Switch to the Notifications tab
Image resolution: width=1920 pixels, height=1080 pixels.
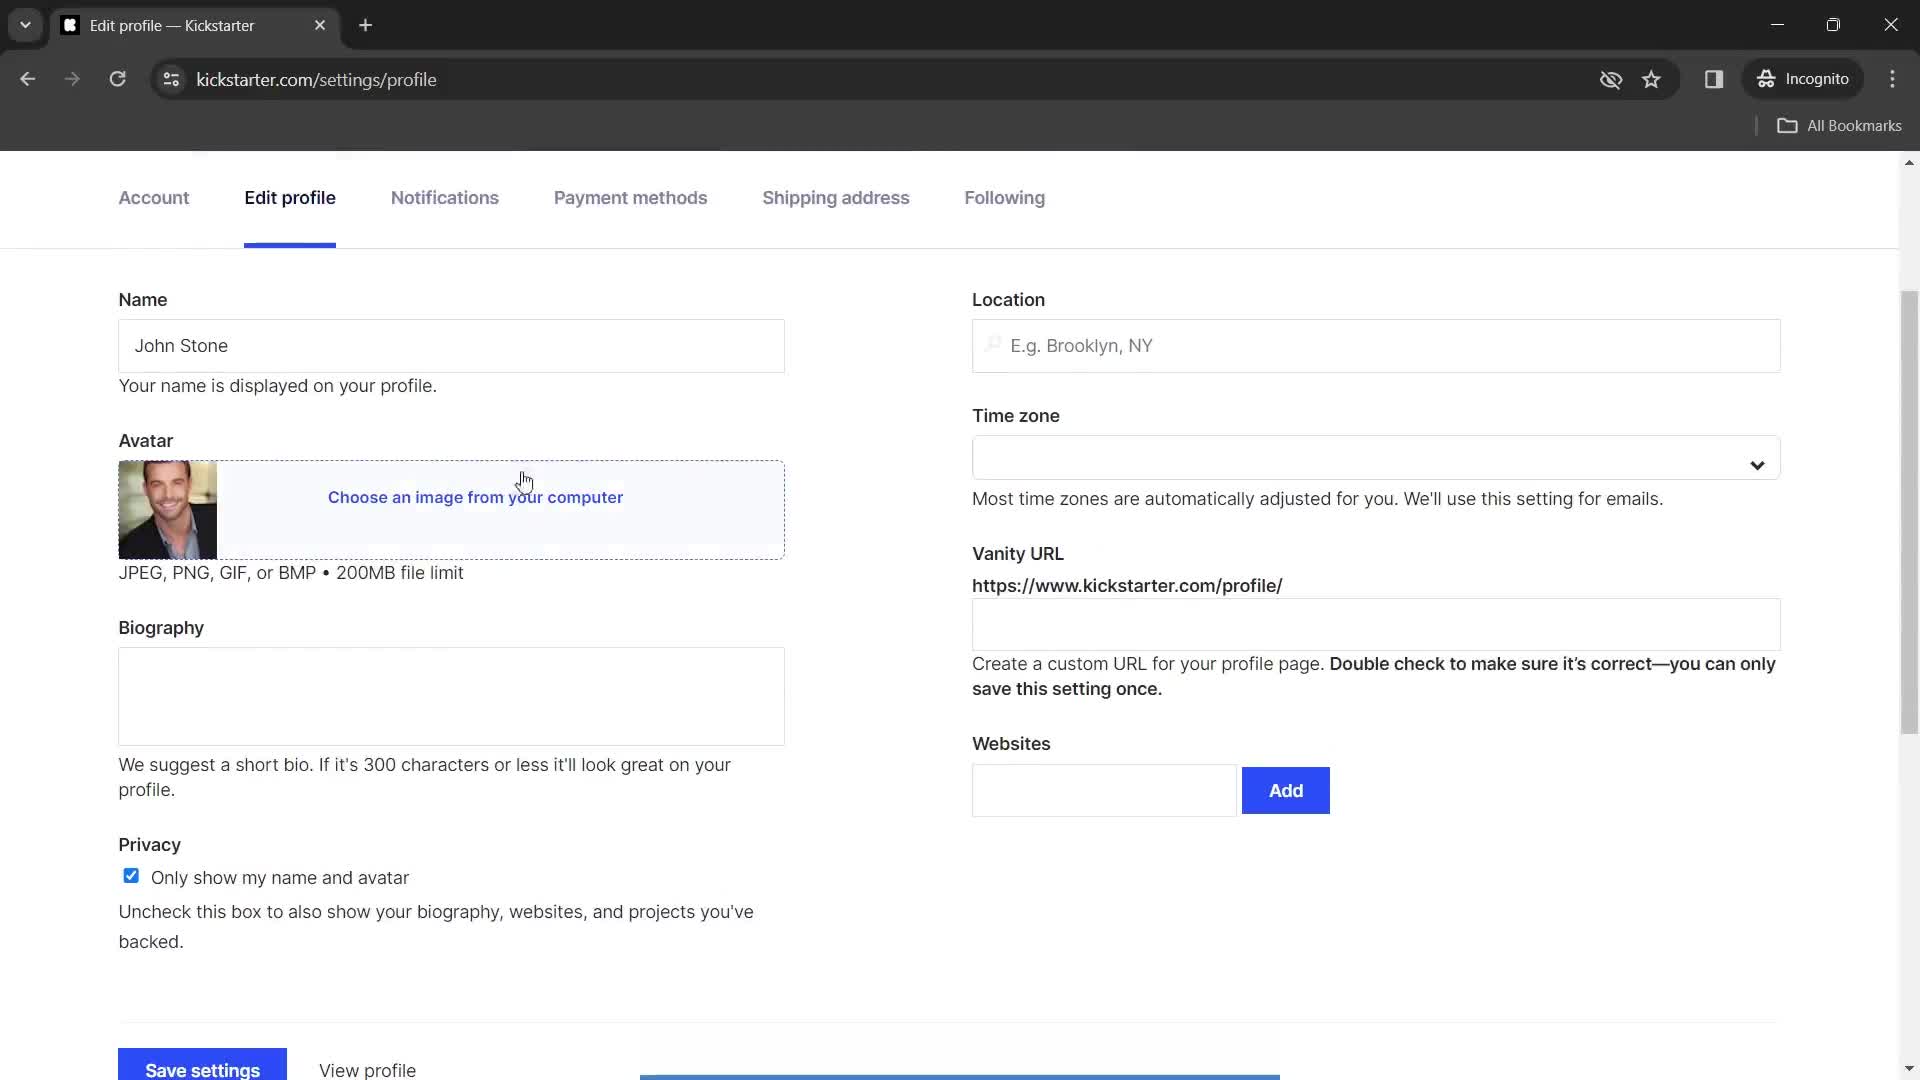click(444, 198)
